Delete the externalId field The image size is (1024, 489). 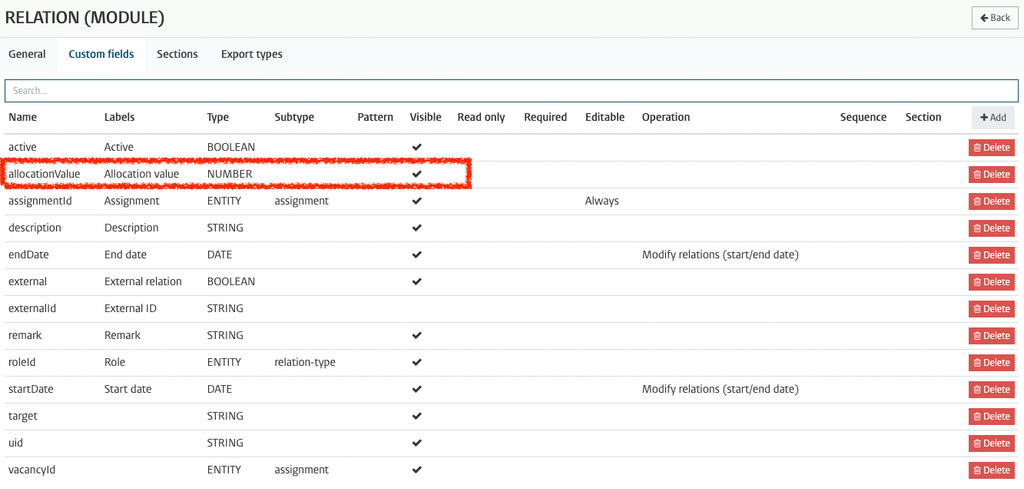click(x=991, y=308)
